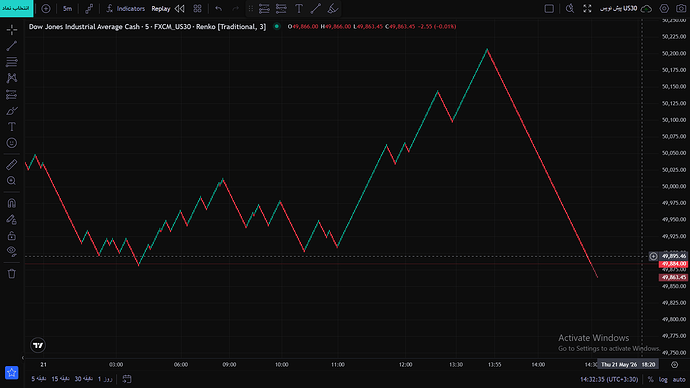Select the XABCD pattern tool

click(x=12, y=78)
